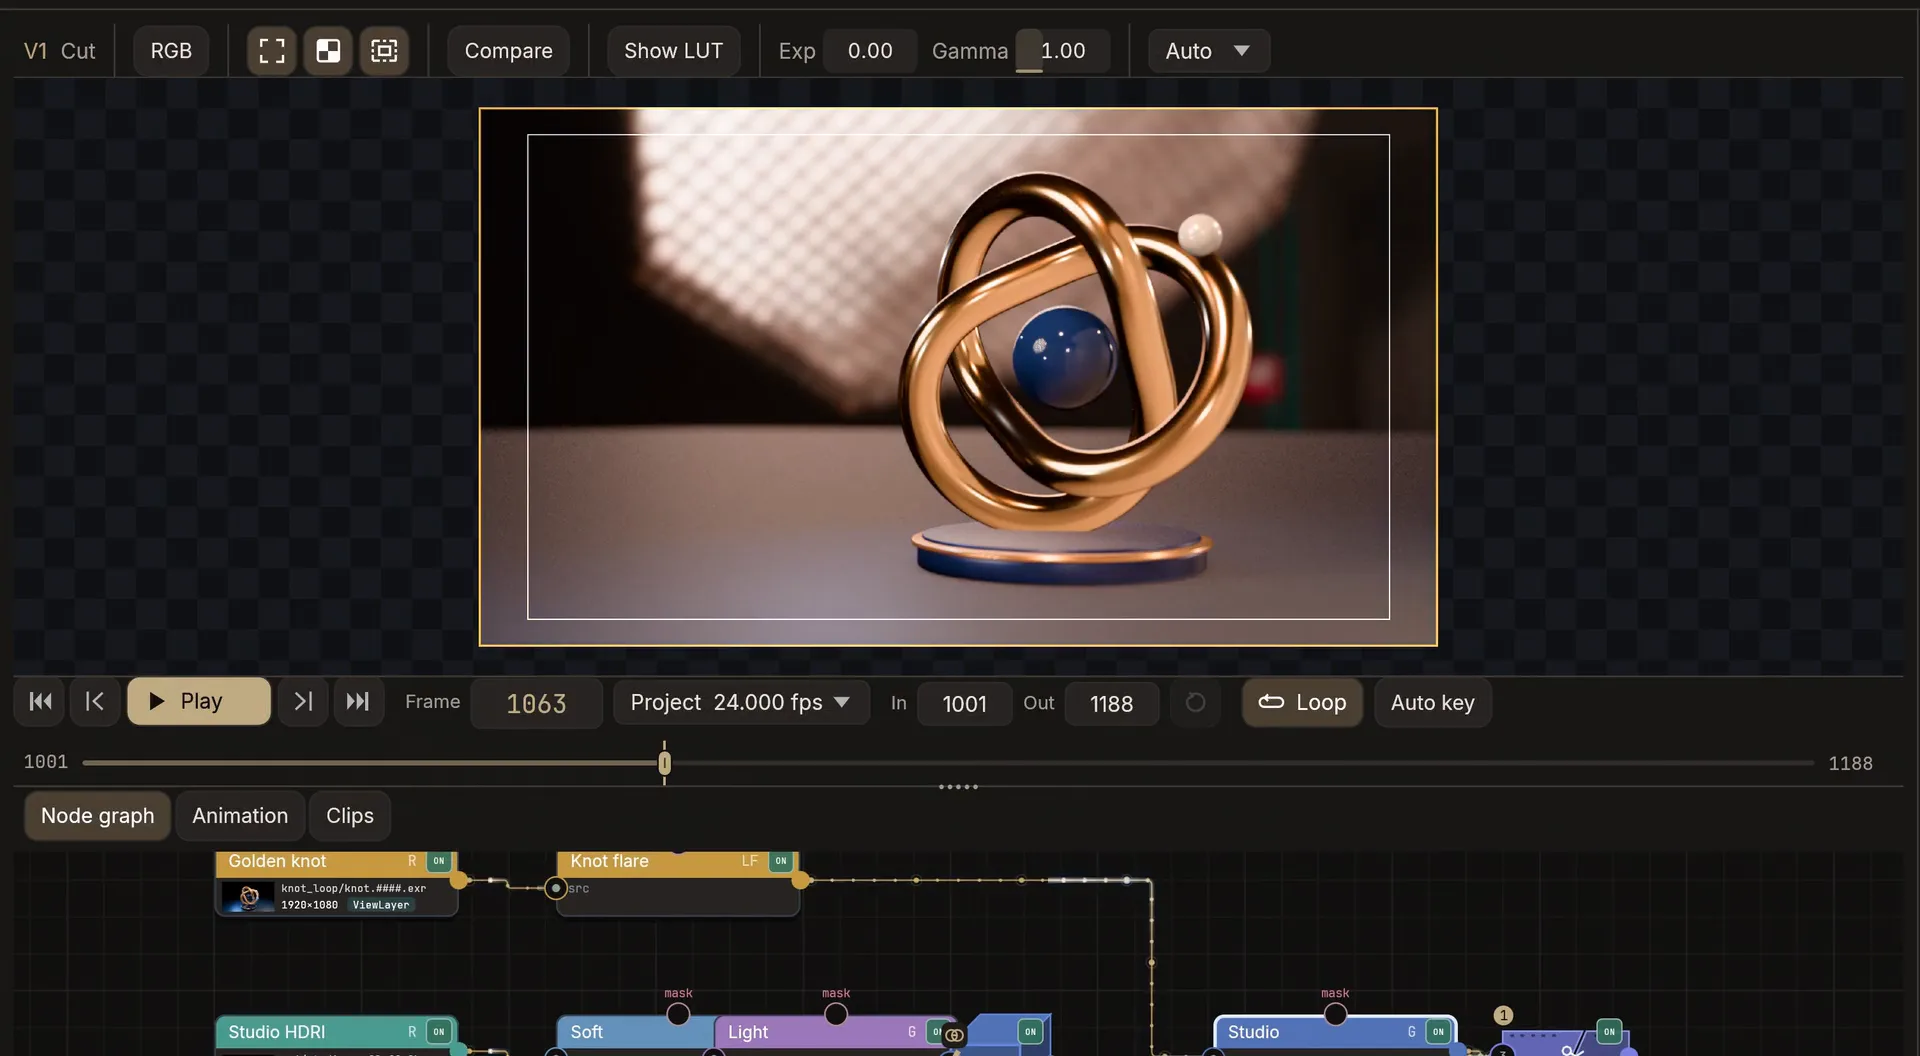Click the mask port on the Studio node

(1335, 1014)
